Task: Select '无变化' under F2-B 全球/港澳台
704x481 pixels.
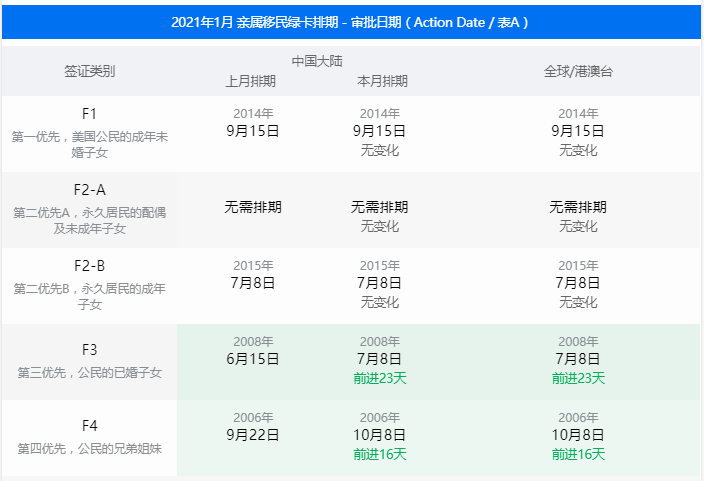Action: point(578,302)
